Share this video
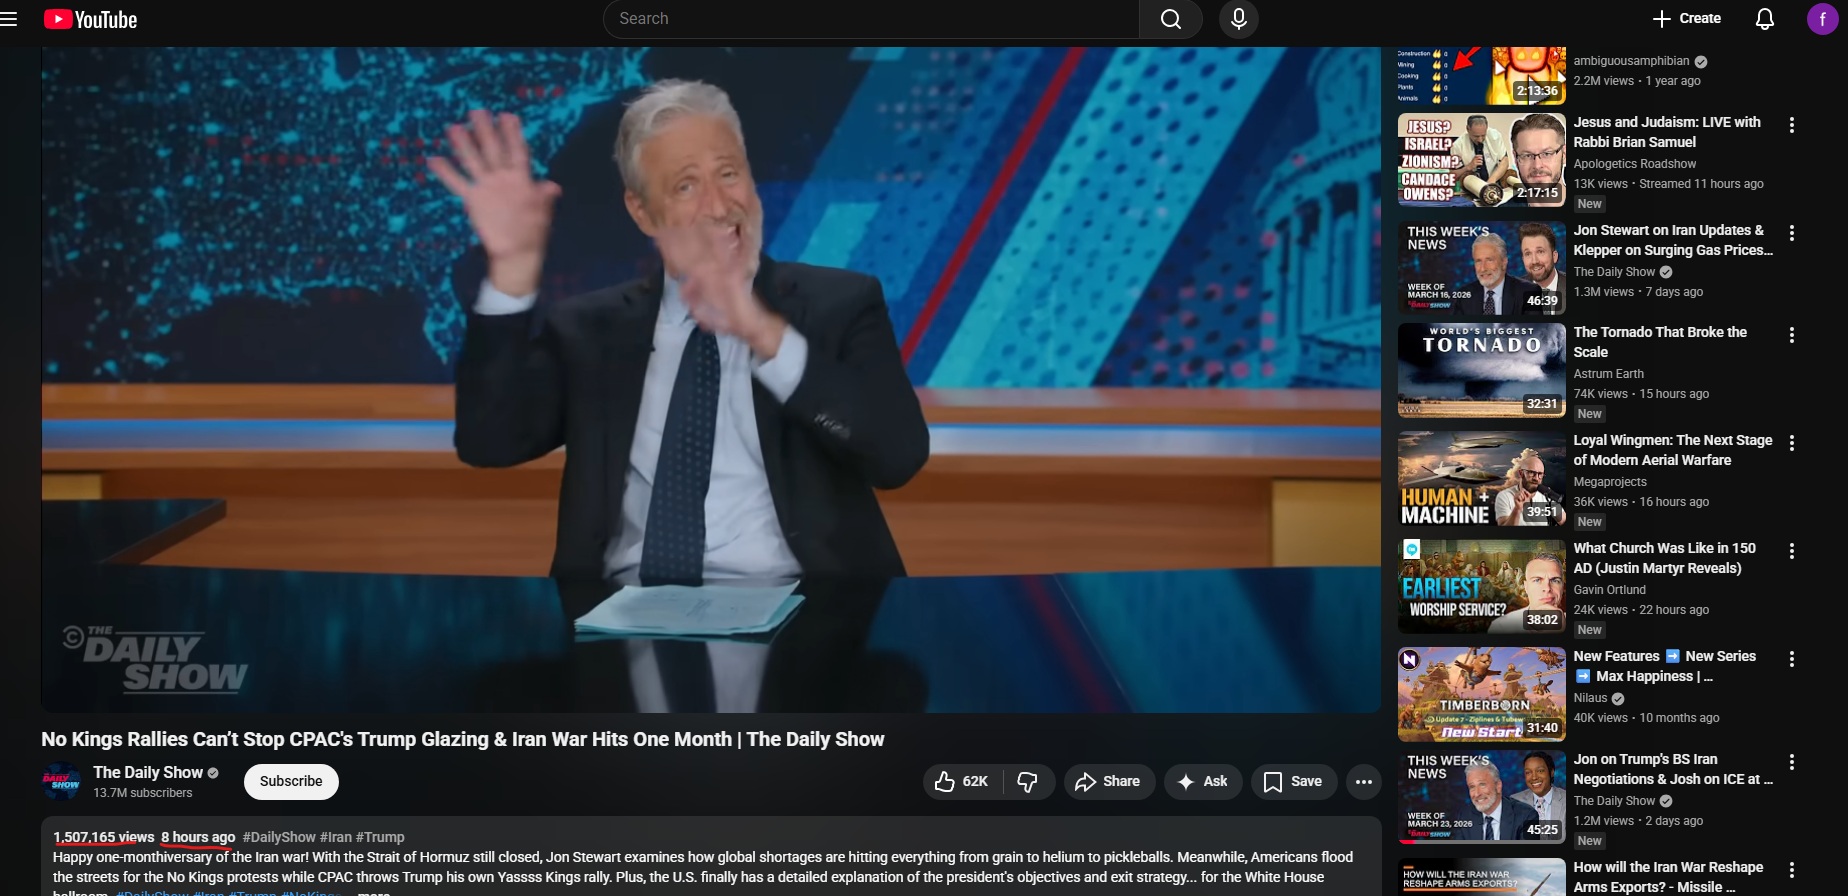Image resolution: width=1848 pixels, height=896 pixels. click(1109, 782)
